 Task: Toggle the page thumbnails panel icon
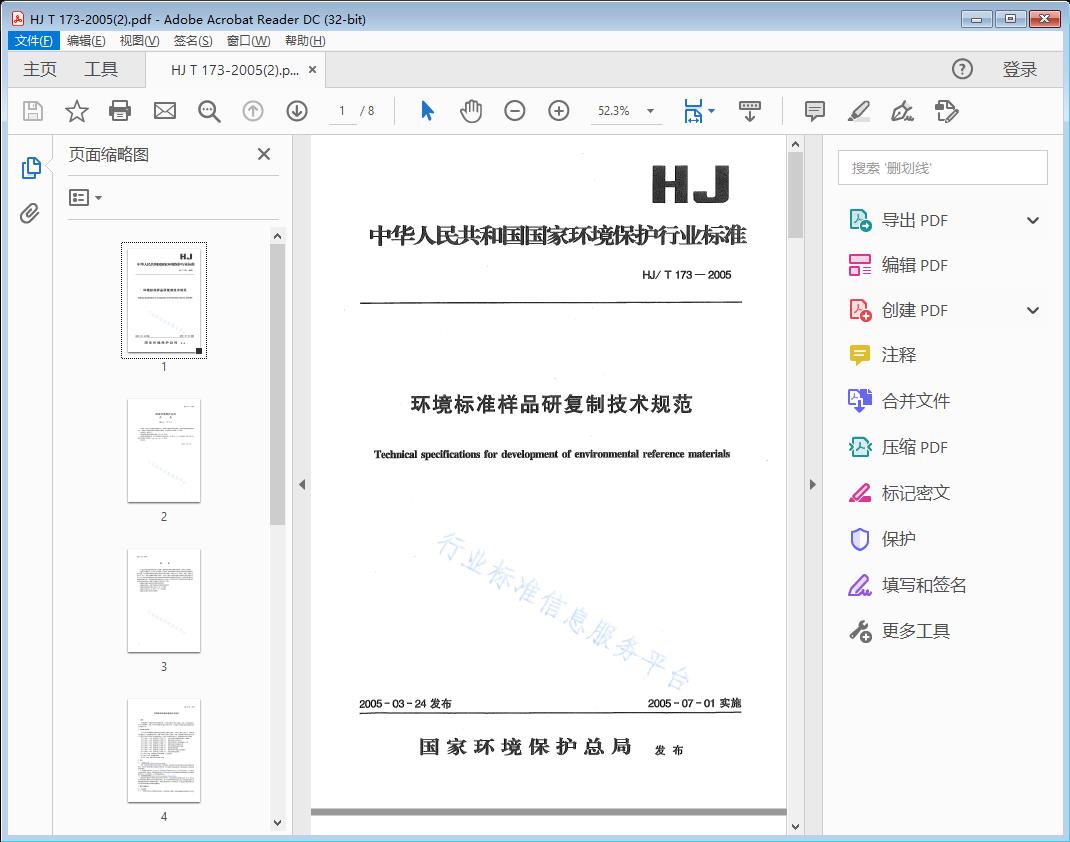[30, 168]
